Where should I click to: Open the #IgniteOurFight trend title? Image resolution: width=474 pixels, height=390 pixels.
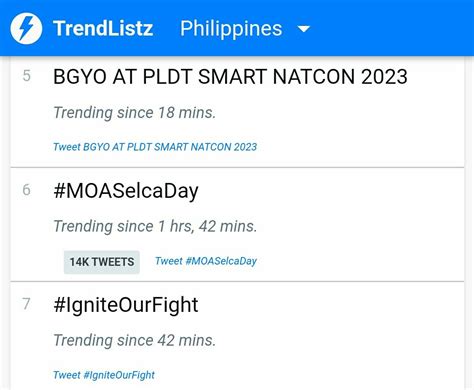click(x=126, y=305)
